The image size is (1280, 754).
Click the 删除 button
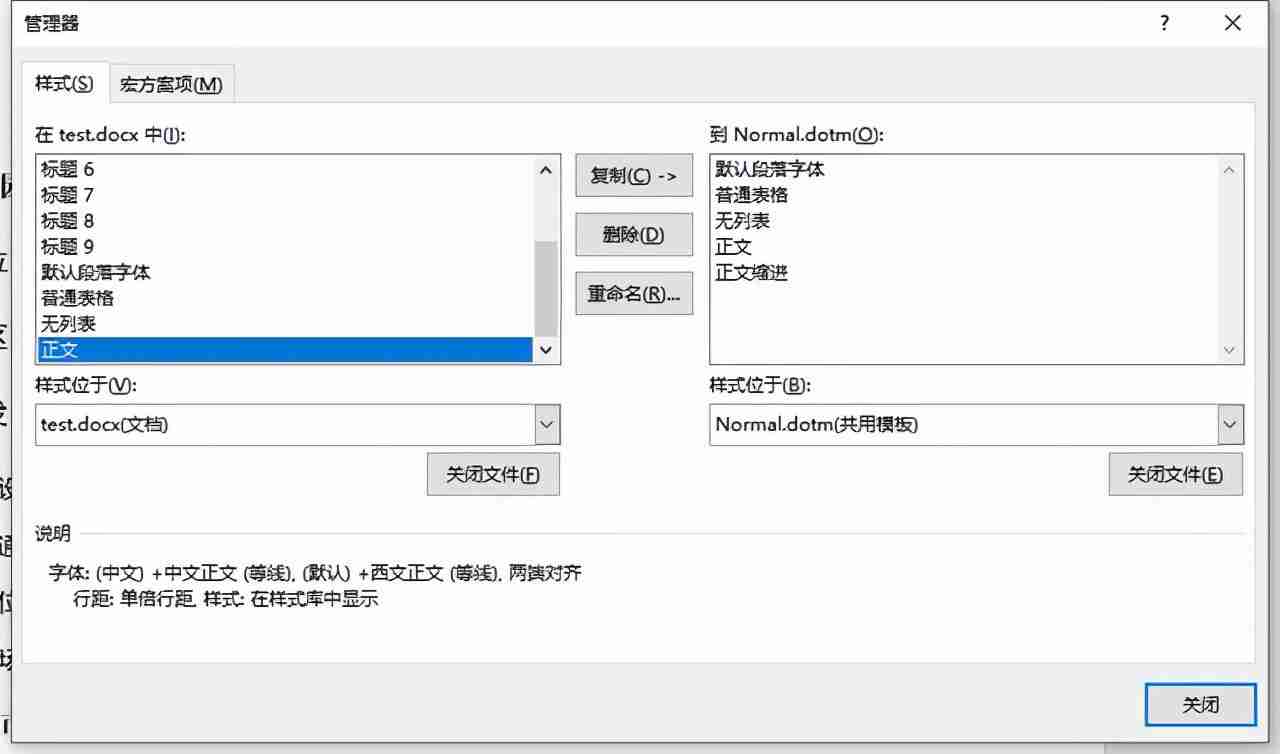coord(633,234)
